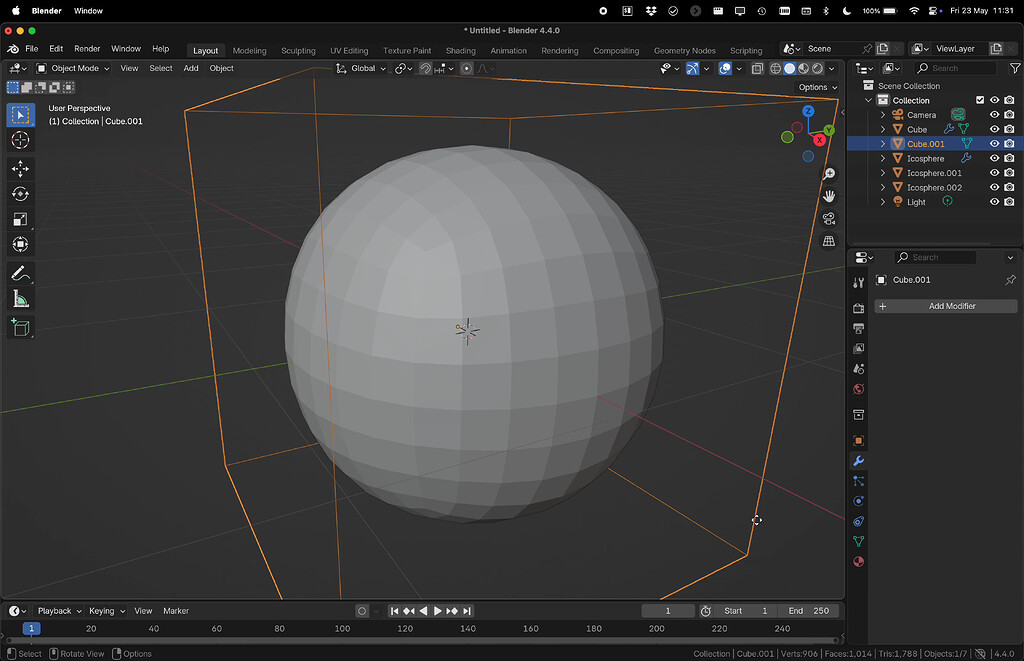
Task: Open the Render properties tab
Action: point(859,308)
